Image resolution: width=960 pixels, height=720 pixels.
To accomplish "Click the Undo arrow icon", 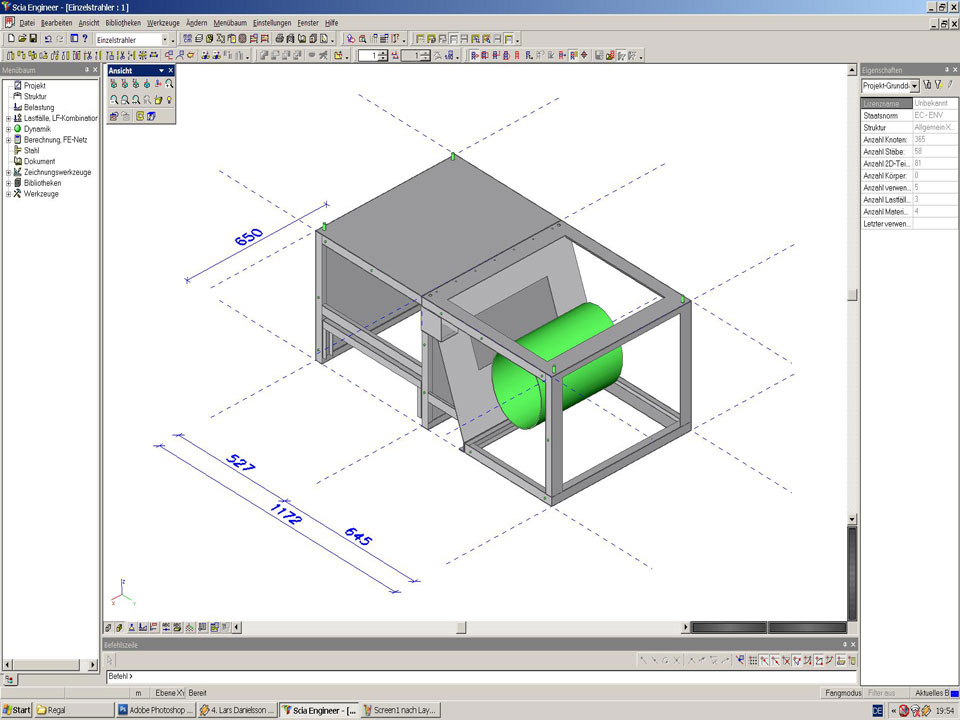I will point(47,39).
